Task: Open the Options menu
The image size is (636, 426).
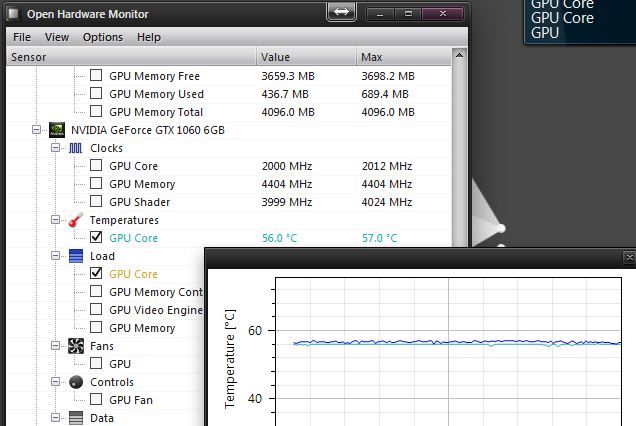Action: click(103, 37)
